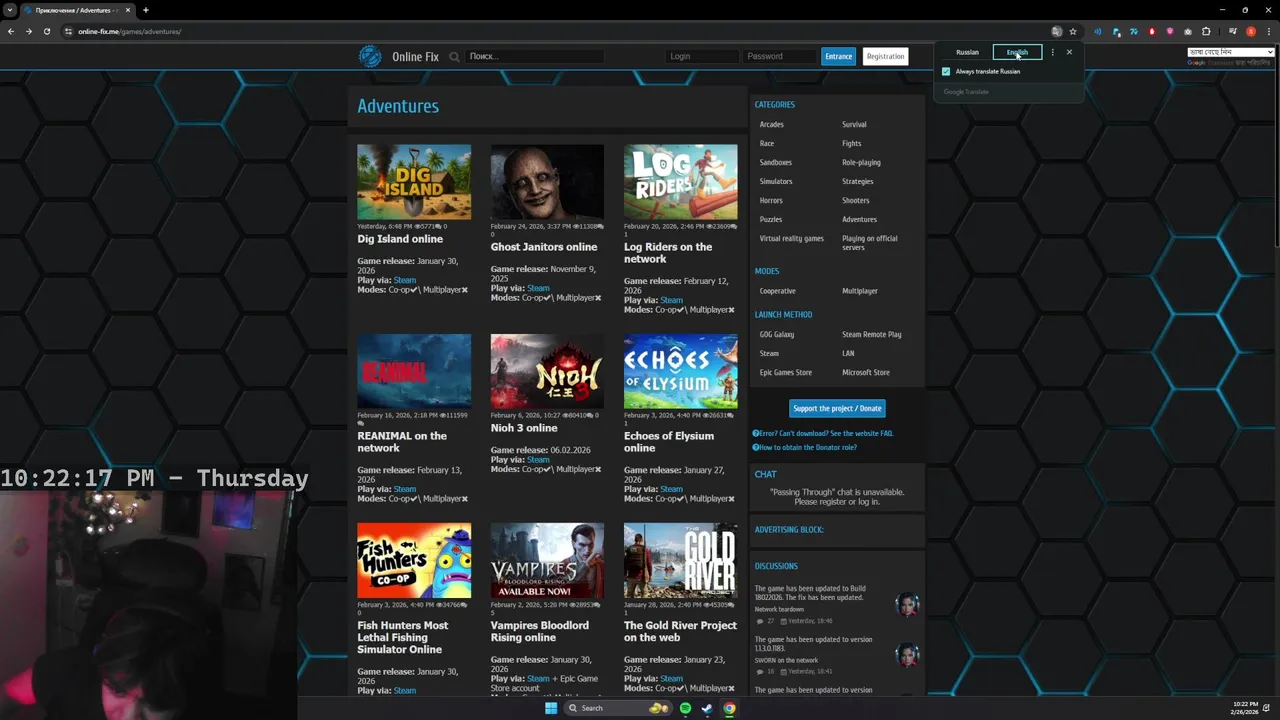Focus the Login input field

pyautogui.click(x=702, y=56)
